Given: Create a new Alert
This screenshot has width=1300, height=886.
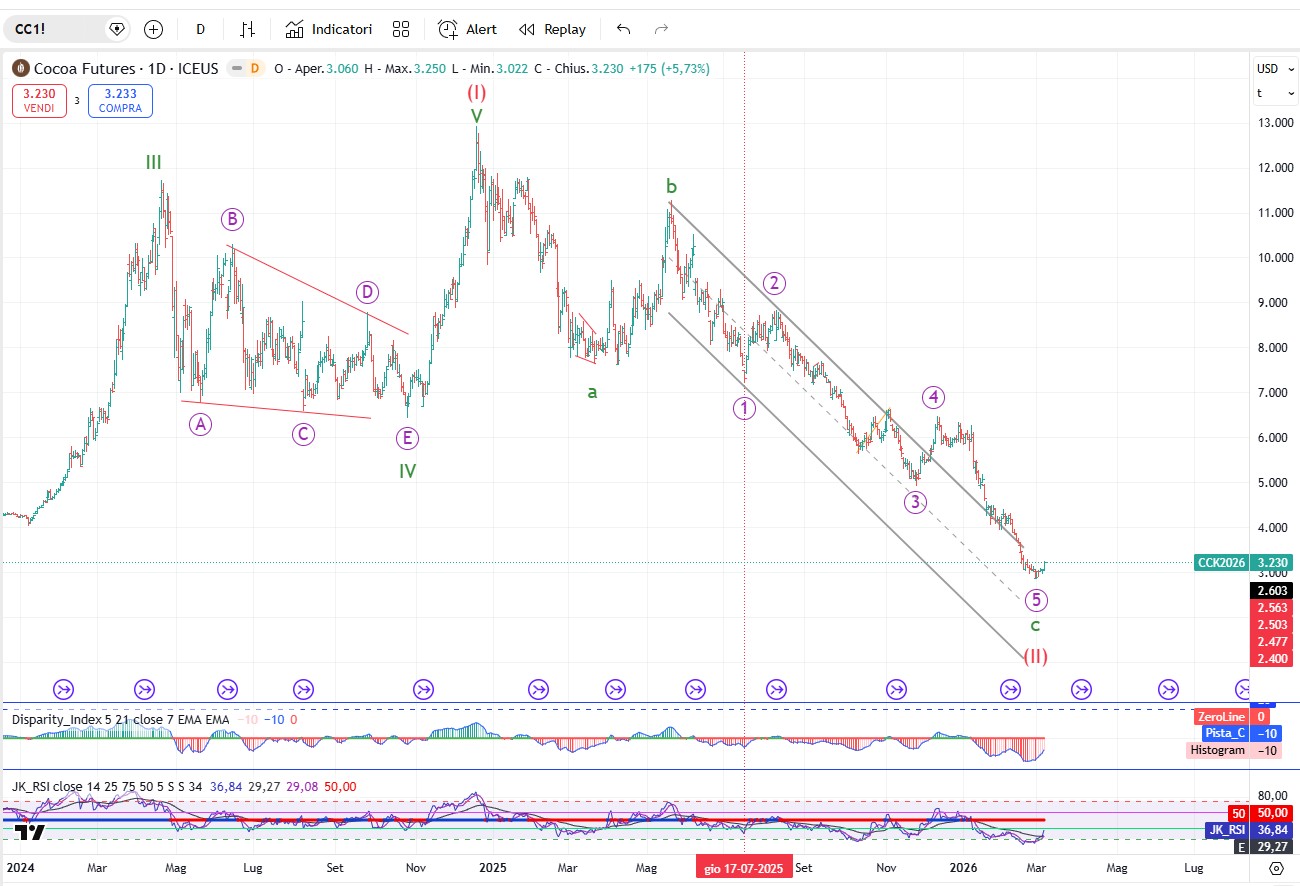Looking at the screenshot, I should [x=467, y=29].
